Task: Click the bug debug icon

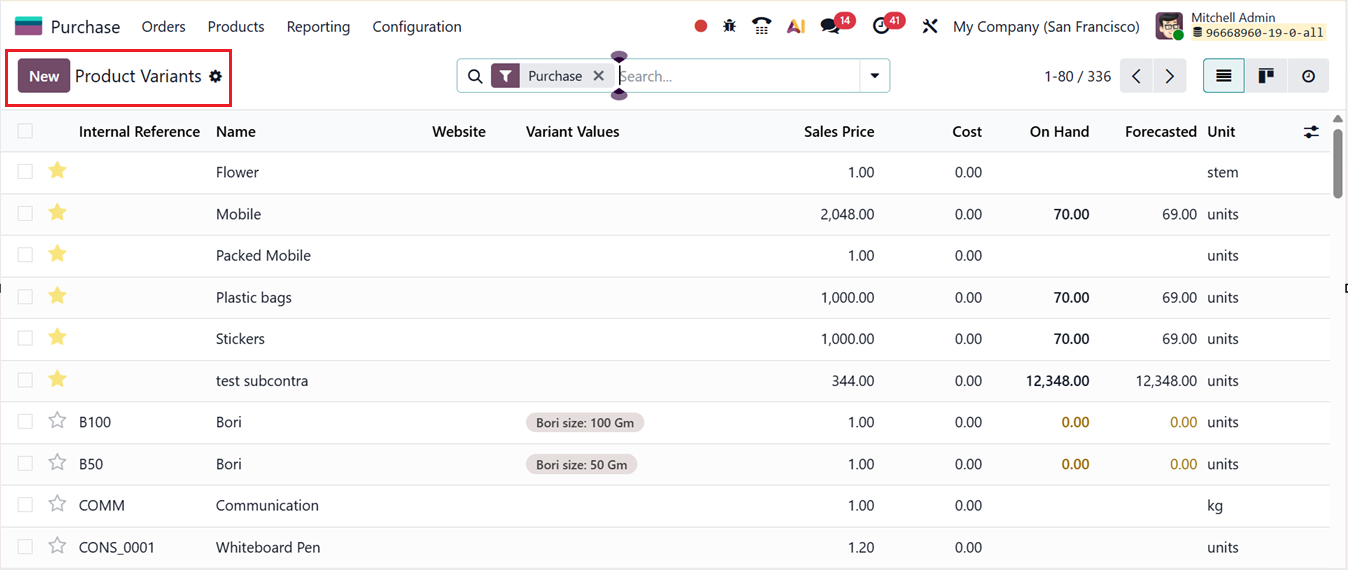Action: click(730, 27)
